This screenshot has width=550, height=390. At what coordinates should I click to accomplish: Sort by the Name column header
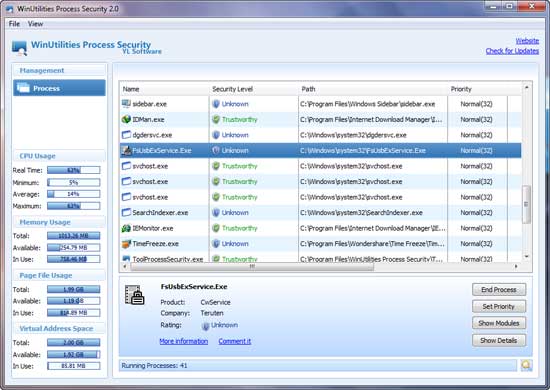tap(165, 89)
